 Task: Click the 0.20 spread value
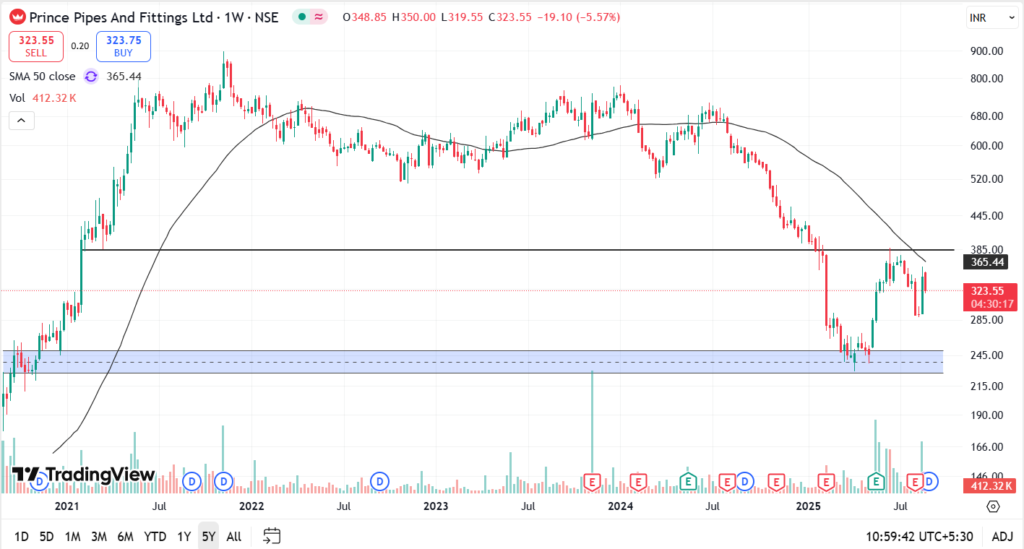point(80,46)
